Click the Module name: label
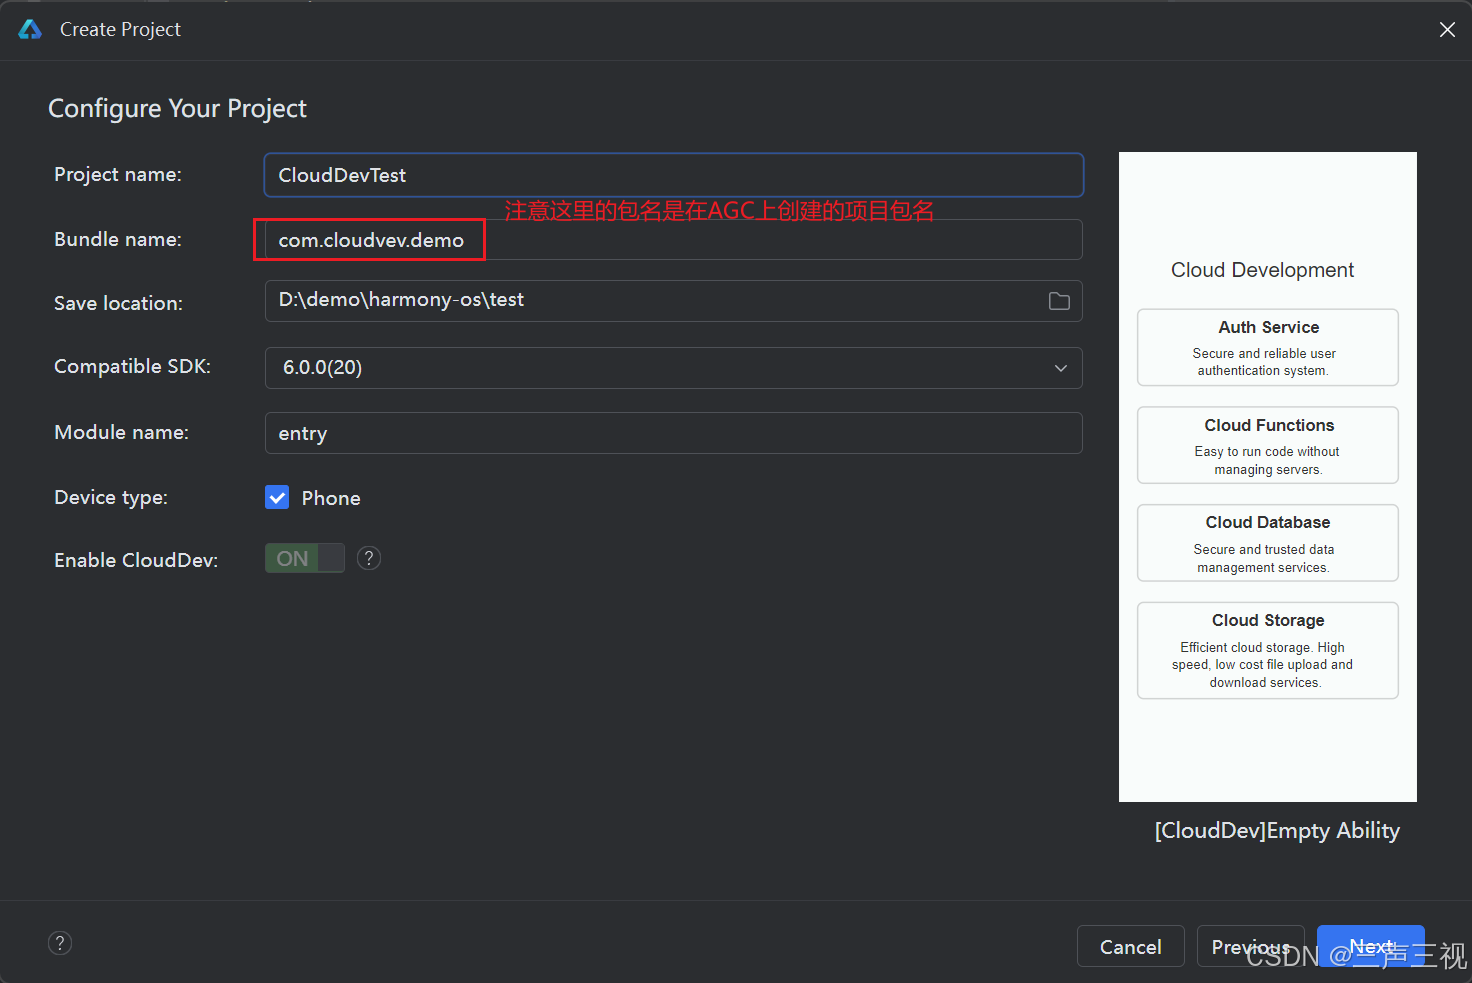1472x983 pixels. 121,432
